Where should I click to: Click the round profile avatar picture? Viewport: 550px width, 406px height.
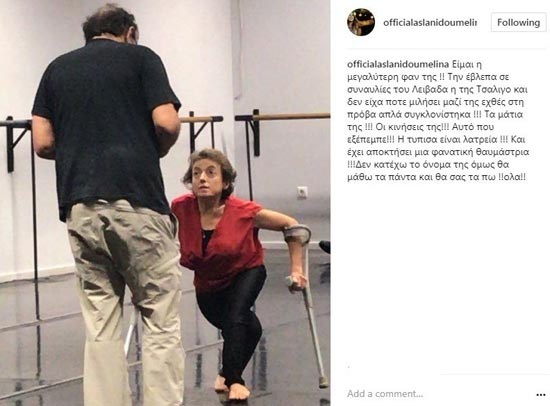[361, 22]
